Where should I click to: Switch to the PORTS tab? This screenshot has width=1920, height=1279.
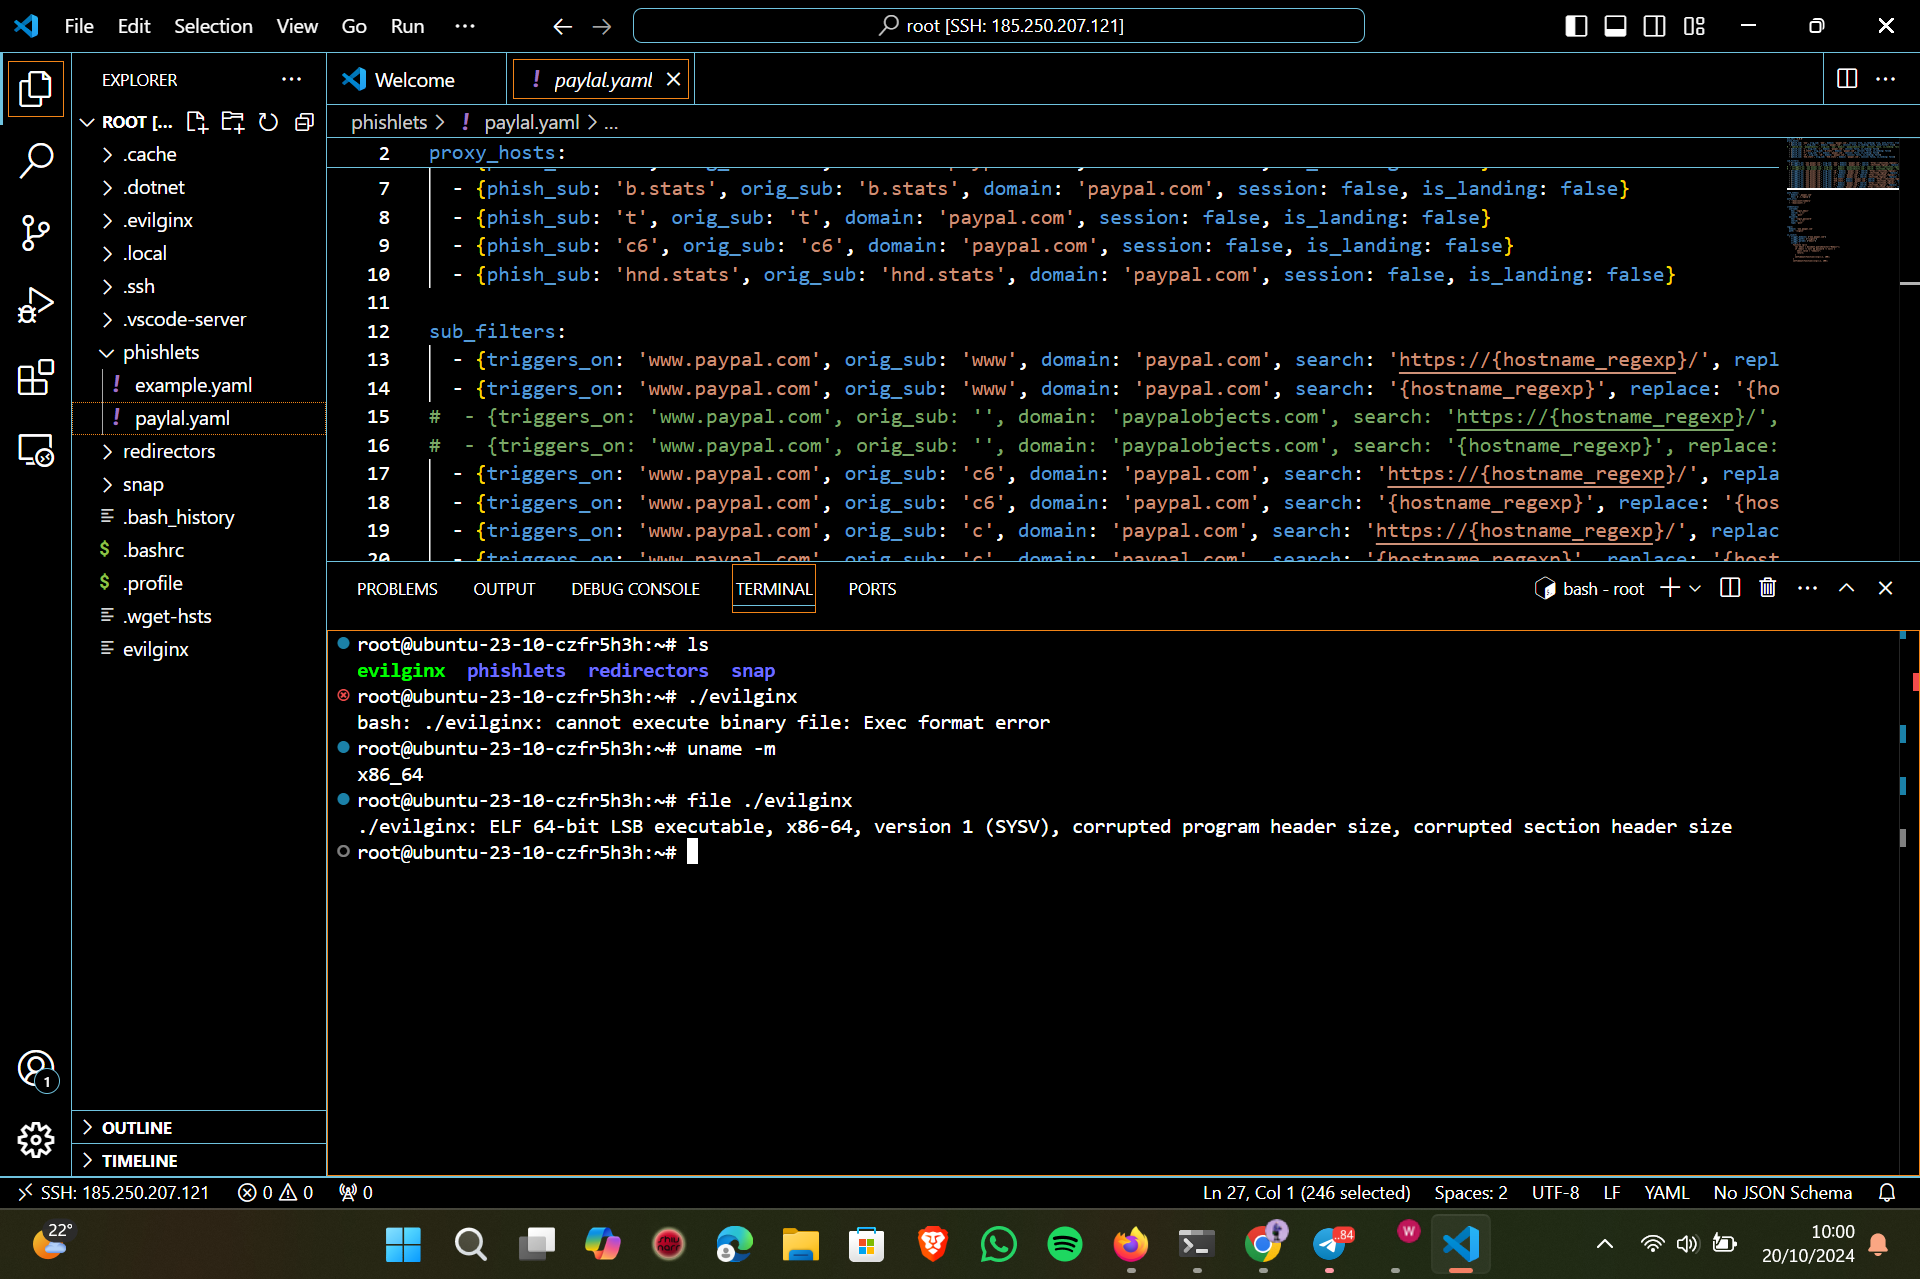click(872, 589)
